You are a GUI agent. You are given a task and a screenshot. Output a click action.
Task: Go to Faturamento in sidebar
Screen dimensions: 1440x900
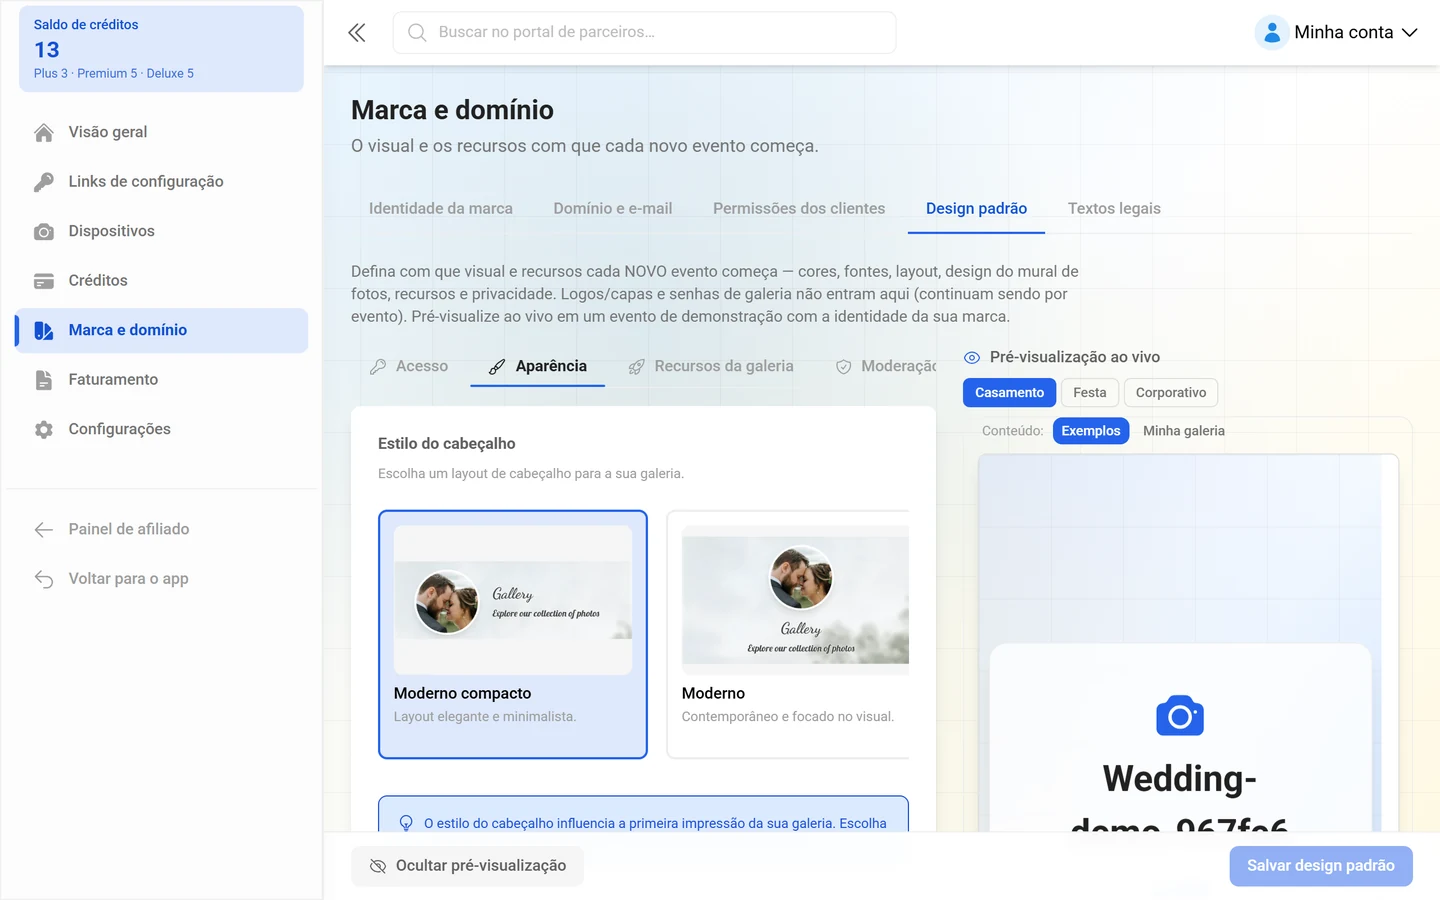click(162, 380)
